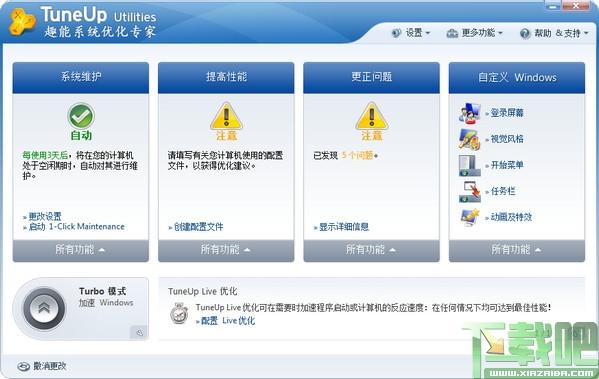599x379 pixels.
Task: Select the 更正问题 panel header
Action: pos(372,78)
